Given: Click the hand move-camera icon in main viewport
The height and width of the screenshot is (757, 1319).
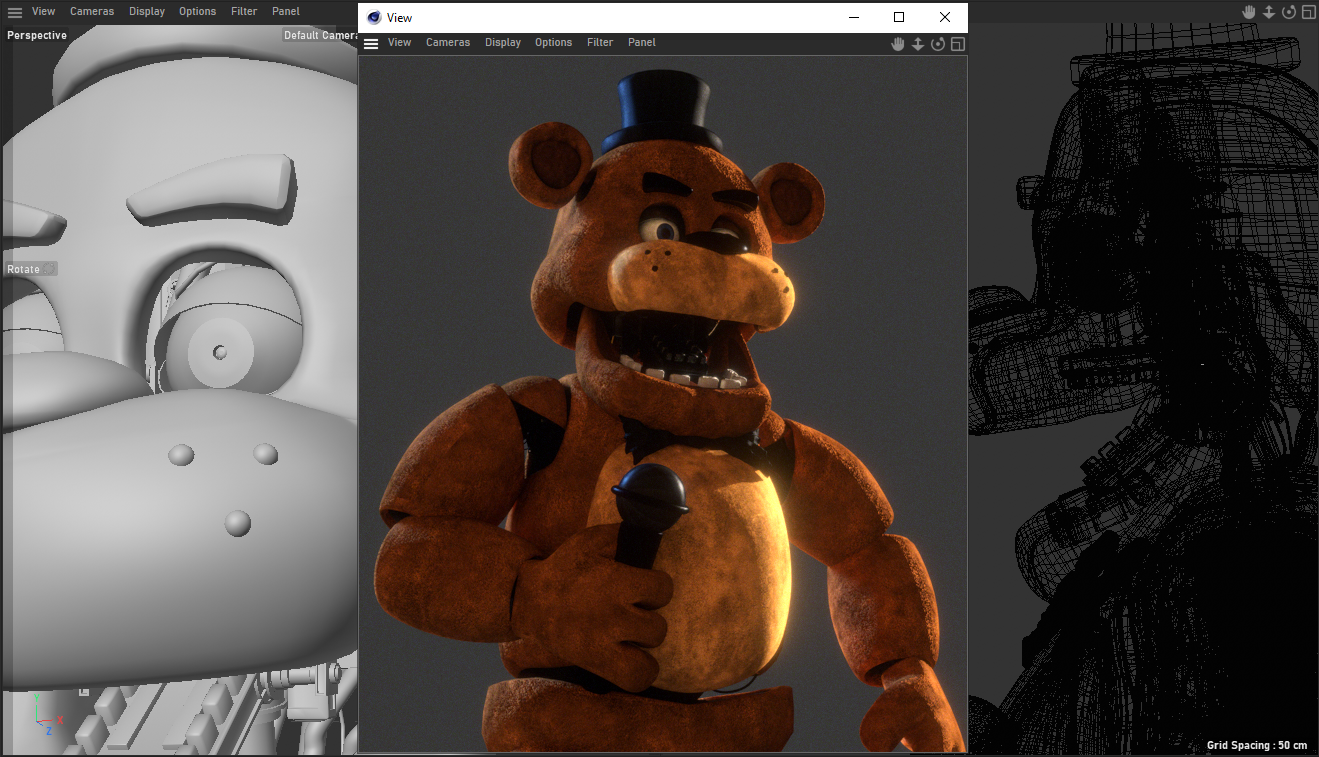Looking at the screenshot, I should coord(1249,12).
